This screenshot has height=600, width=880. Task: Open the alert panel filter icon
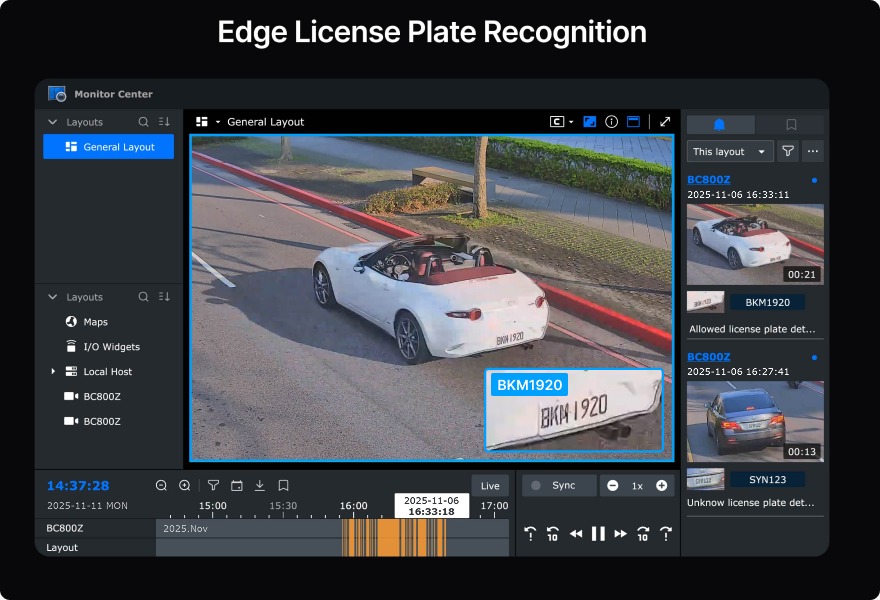788,152
